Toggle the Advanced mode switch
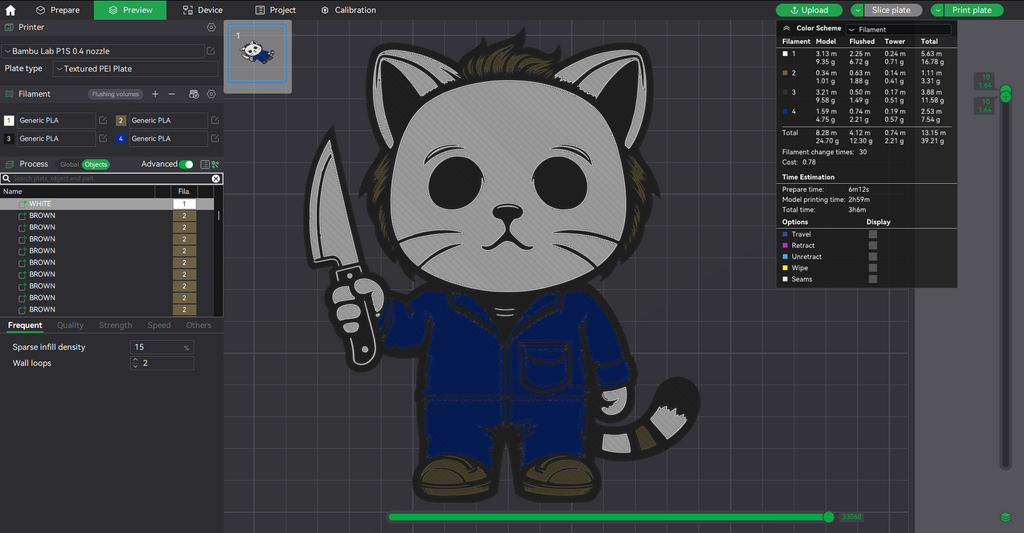The width and height of the screenshot is (1024, 533). (187, 165)
